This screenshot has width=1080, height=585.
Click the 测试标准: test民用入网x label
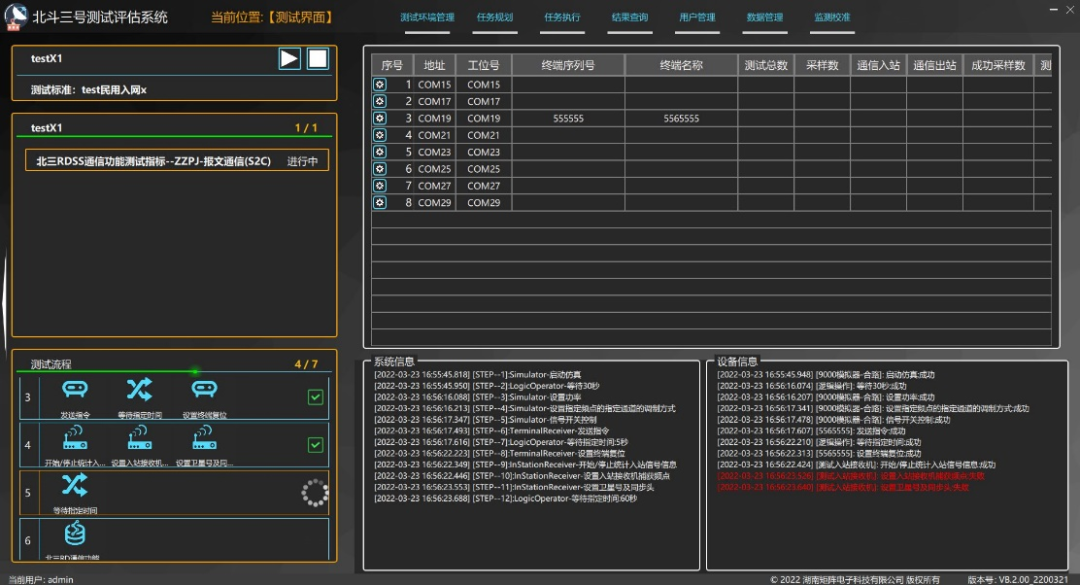point(88,90)
